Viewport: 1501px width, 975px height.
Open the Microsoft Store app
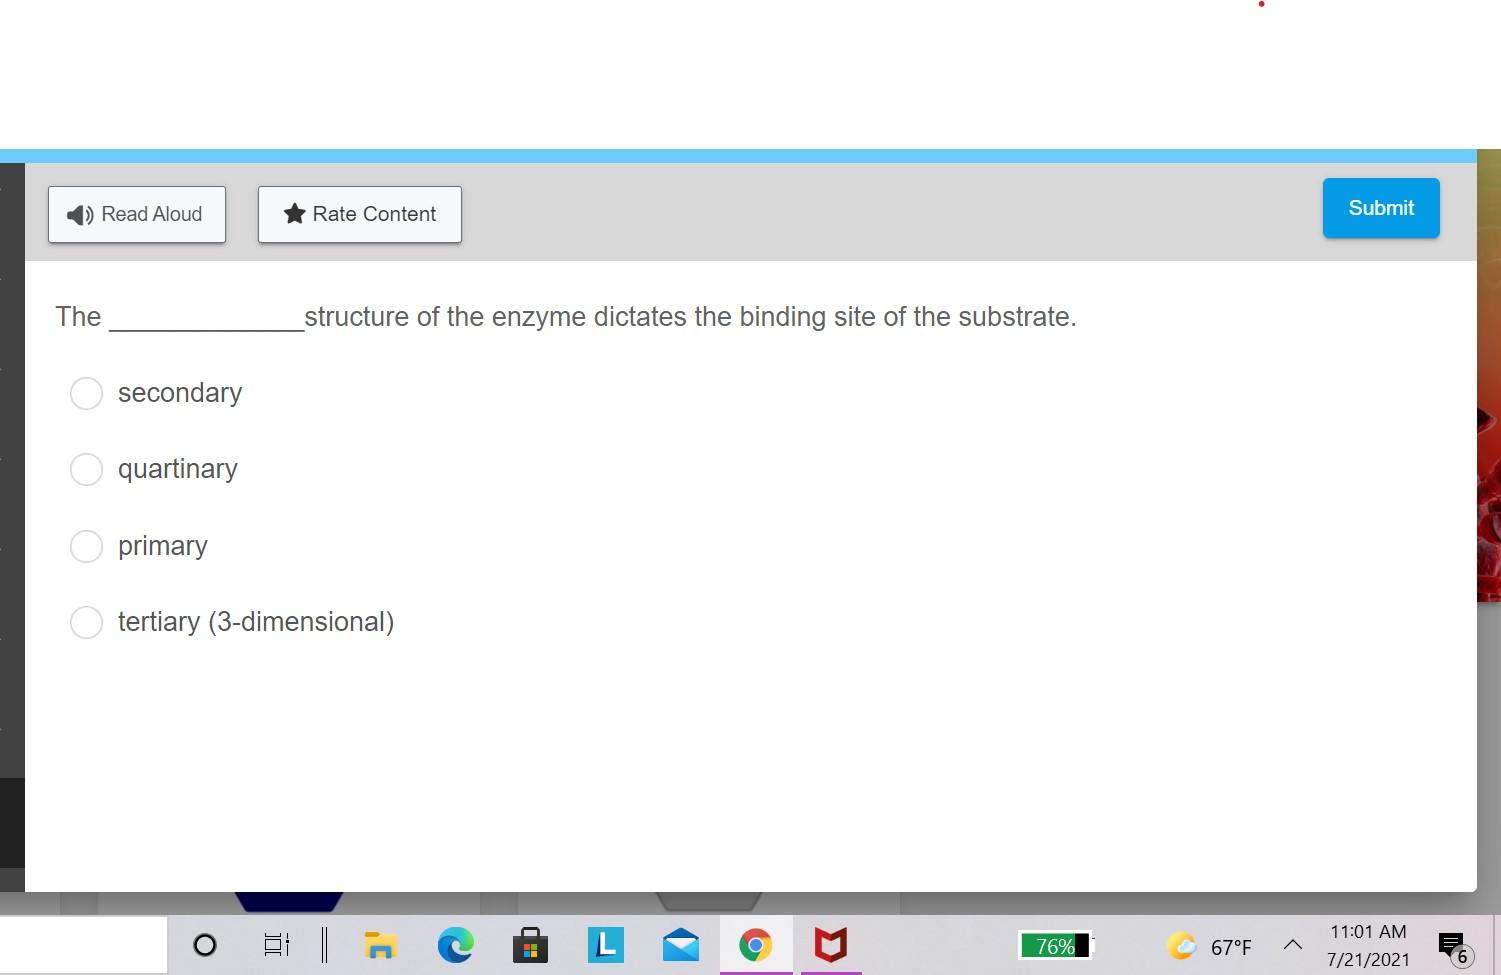pos(530,944)
